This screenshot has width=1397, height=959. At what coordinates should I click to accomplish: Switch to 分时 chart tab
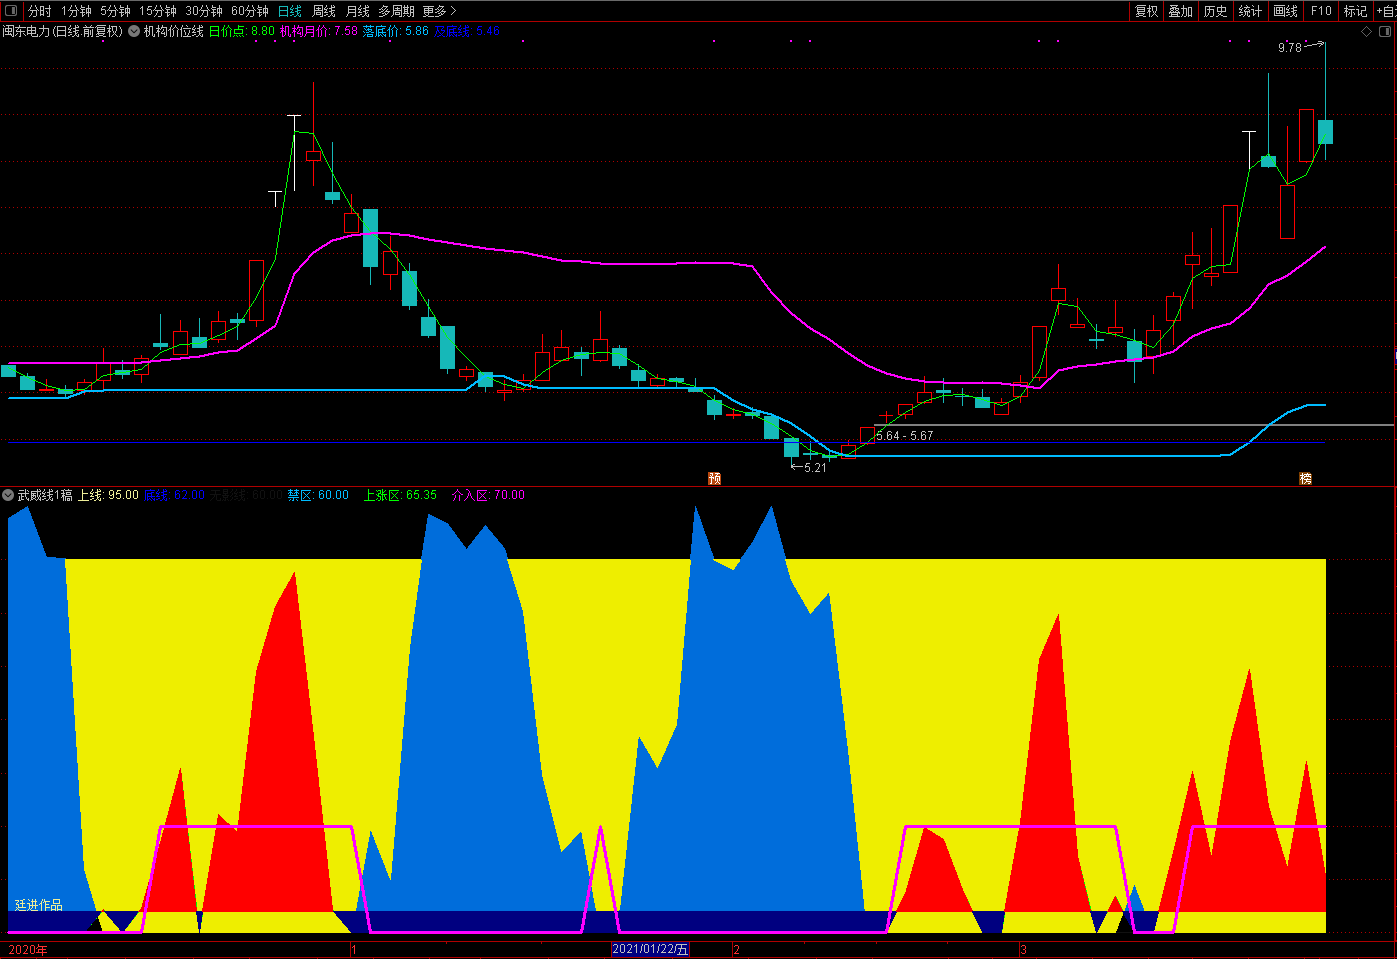click(40, 11)
